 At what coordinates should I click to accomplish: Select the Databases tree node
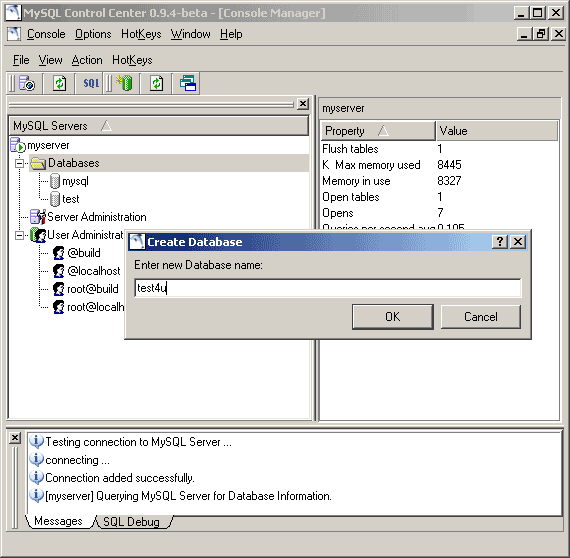pyautogui.click(x=73, y=163)
